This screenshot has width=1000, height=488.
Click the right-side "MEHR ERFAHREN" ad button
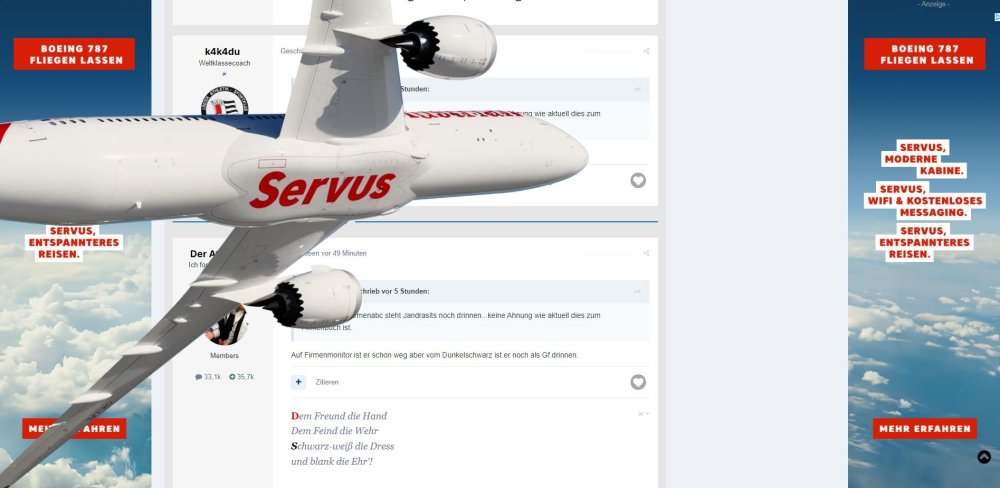925,429
